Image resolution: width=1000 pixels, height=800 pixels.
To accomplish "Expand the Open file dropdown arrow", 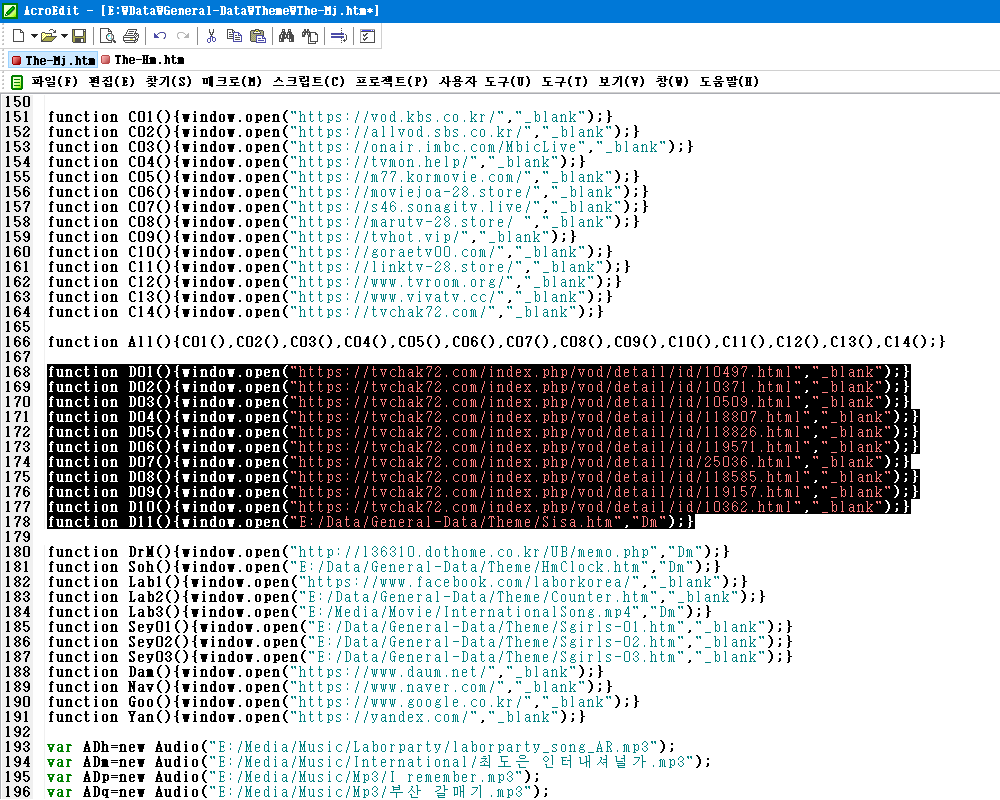I will [64, 36].
